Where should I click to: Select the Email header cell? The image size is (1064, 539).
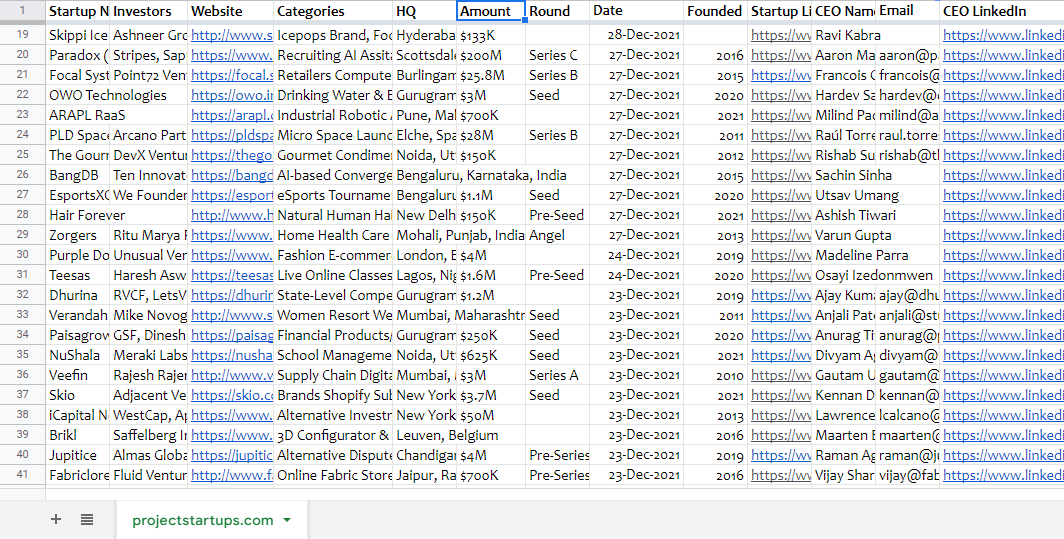pyautogui.click(x=908, y=11)
